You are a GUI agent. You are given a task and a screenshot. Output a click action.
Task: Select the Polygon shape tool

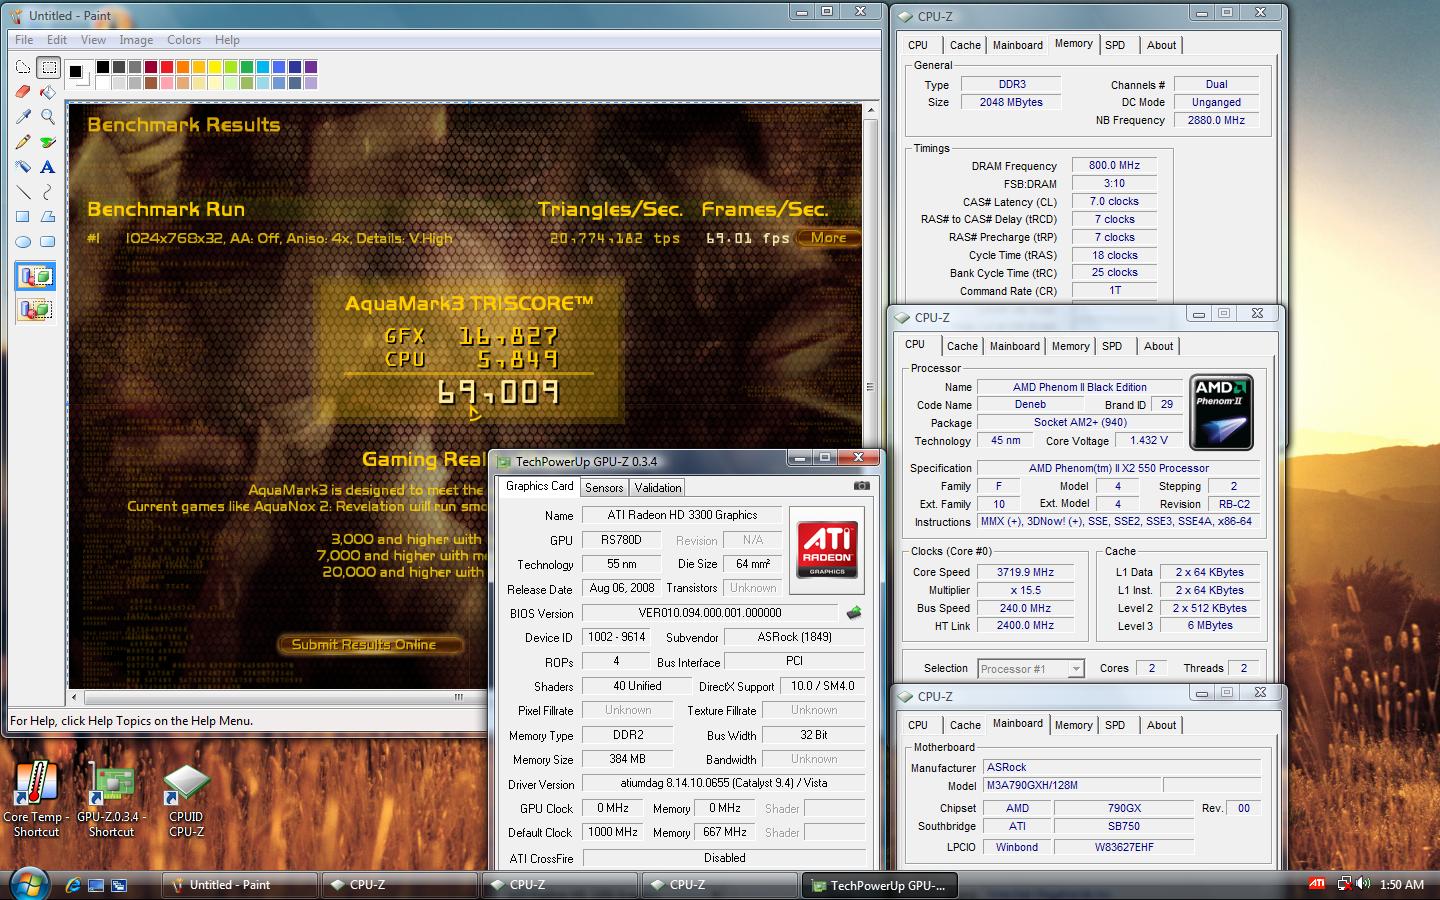(48, 217)
